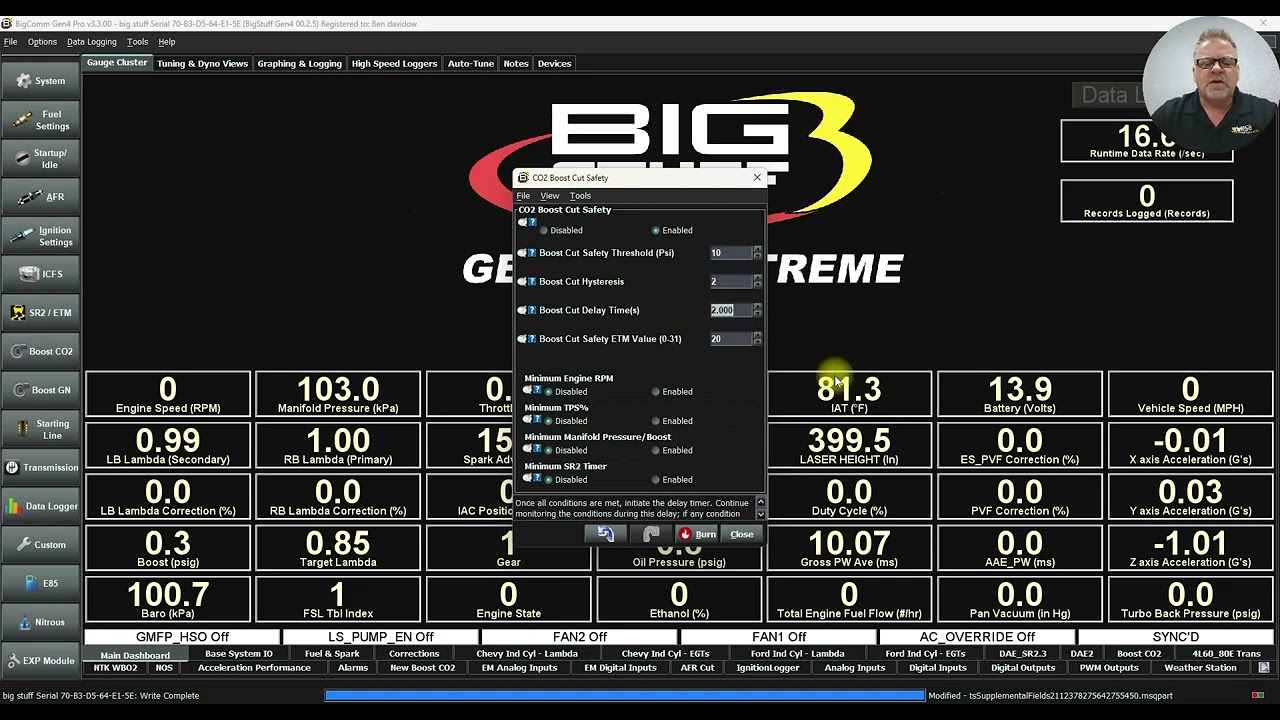The width and height of the screenshot is (1280, 720).
Task: Click help icon for Boost Cut Safety ETM Value
Action: tap(532, 339)
